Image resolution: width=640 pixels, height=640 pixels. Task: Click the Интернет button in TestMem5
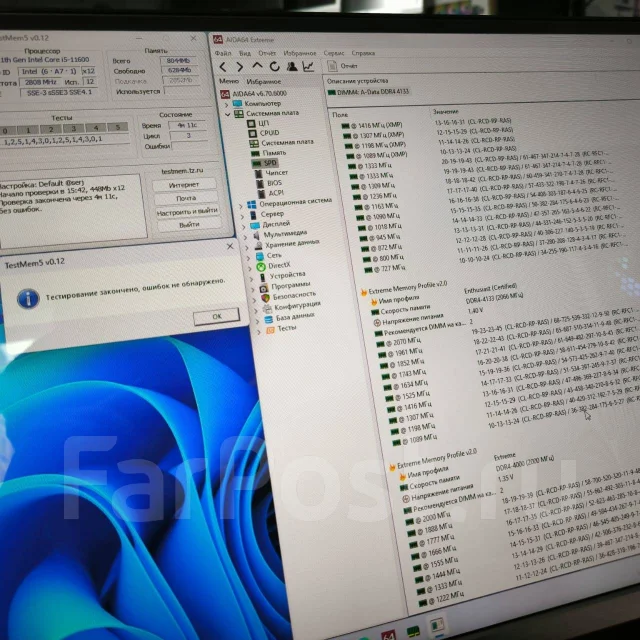(184, 185)
